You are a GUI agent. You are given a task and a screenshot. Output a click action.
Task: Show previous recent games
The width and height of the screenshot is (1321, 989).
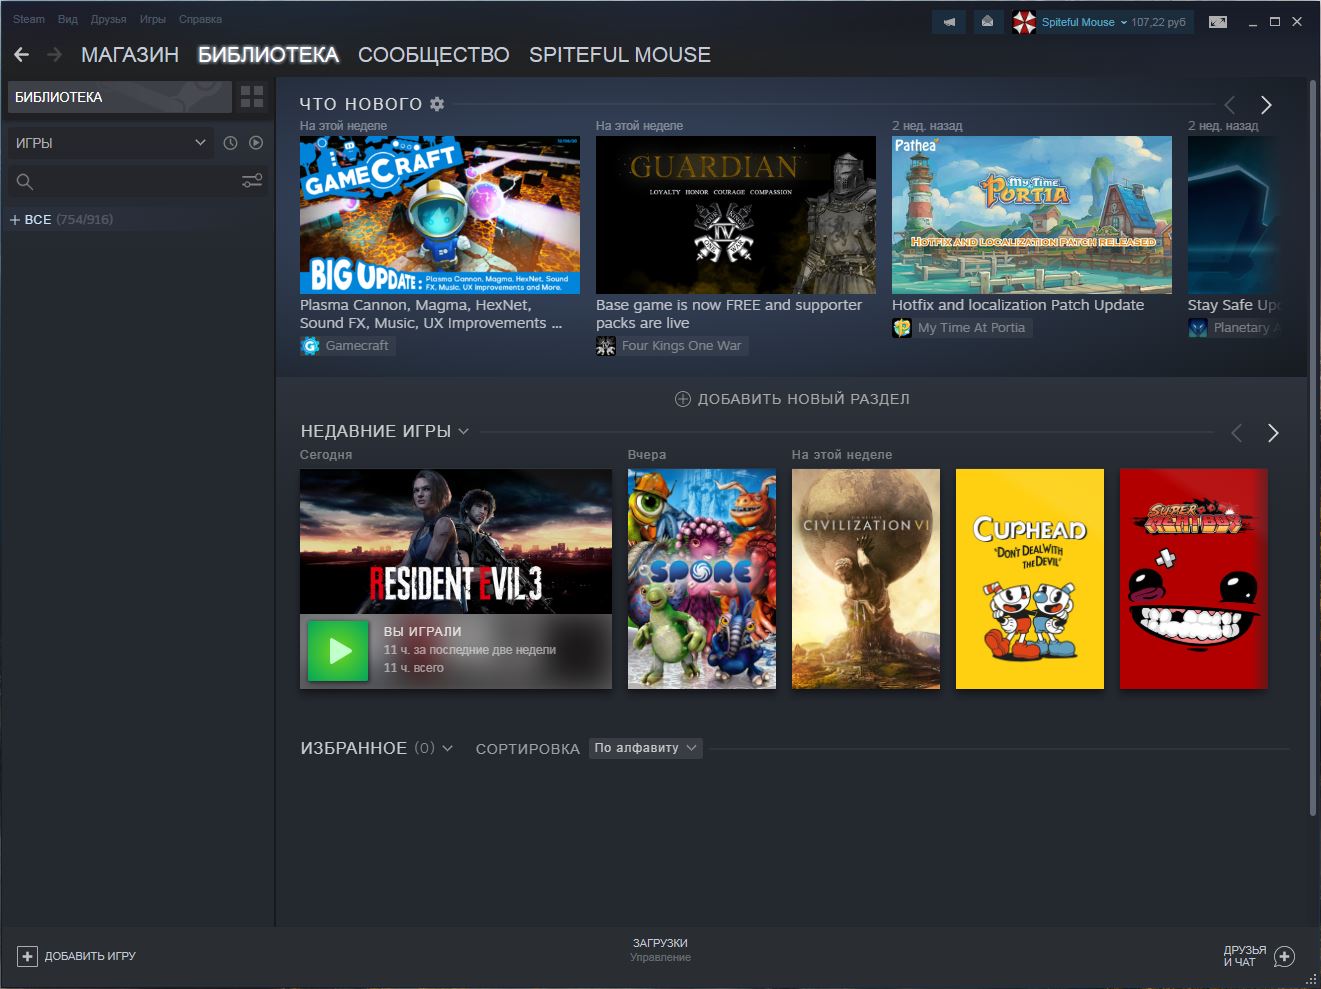(1237, 433)
